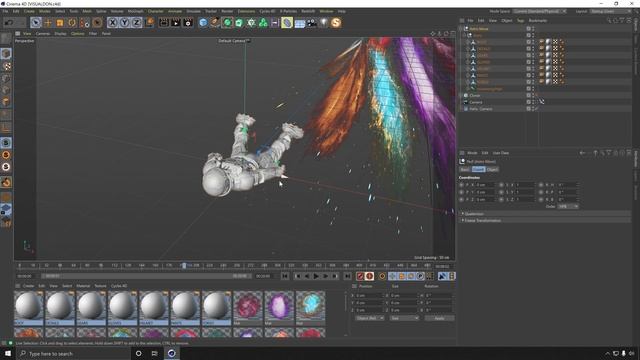Toggle visibility dots for Camera row

pos(533,102)
